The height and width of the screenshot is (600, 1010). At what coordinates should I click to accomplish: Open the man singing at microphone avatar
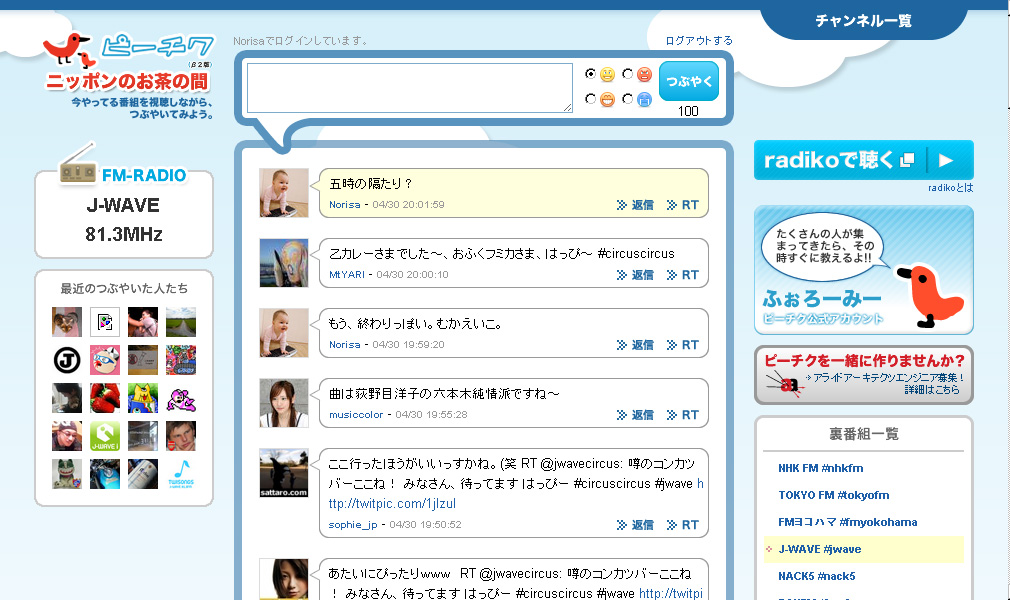(x=143, y=322)
